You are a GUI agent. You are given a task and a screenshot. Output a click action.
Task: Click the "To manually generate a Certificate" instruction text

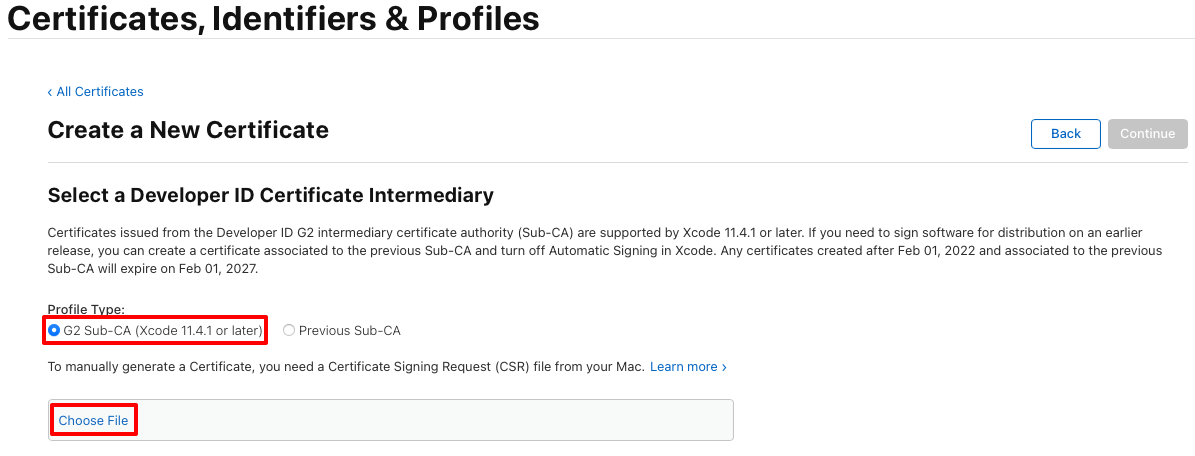tap(150, 367)
